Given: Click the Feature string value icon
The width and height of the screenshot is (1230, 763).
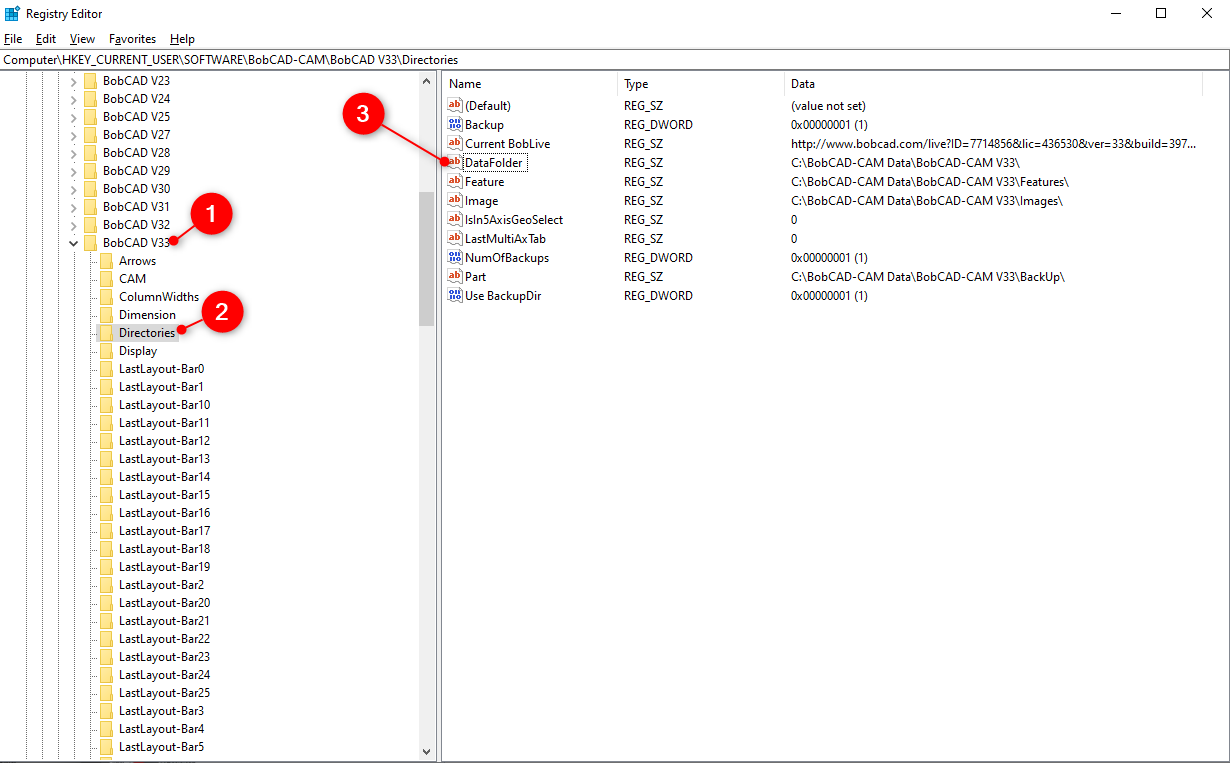Looking at the screenshot, I should [455, 181].
